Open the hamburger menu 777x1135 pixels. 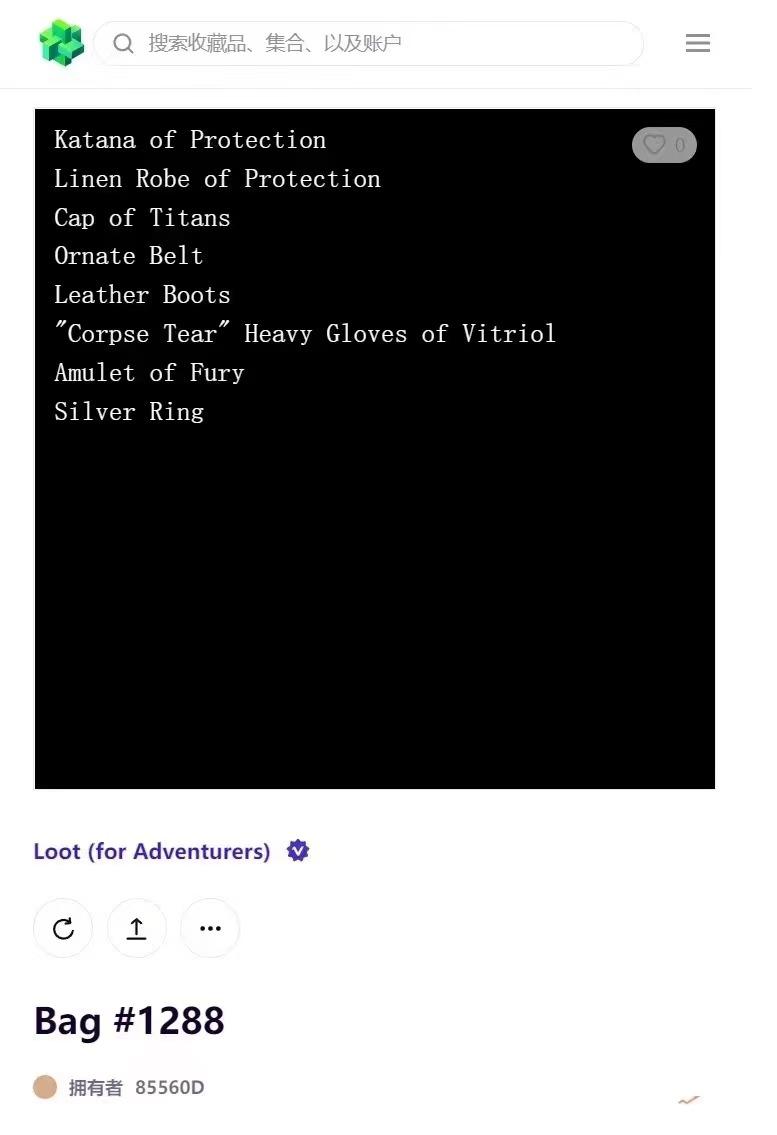[x=698, y=43]
